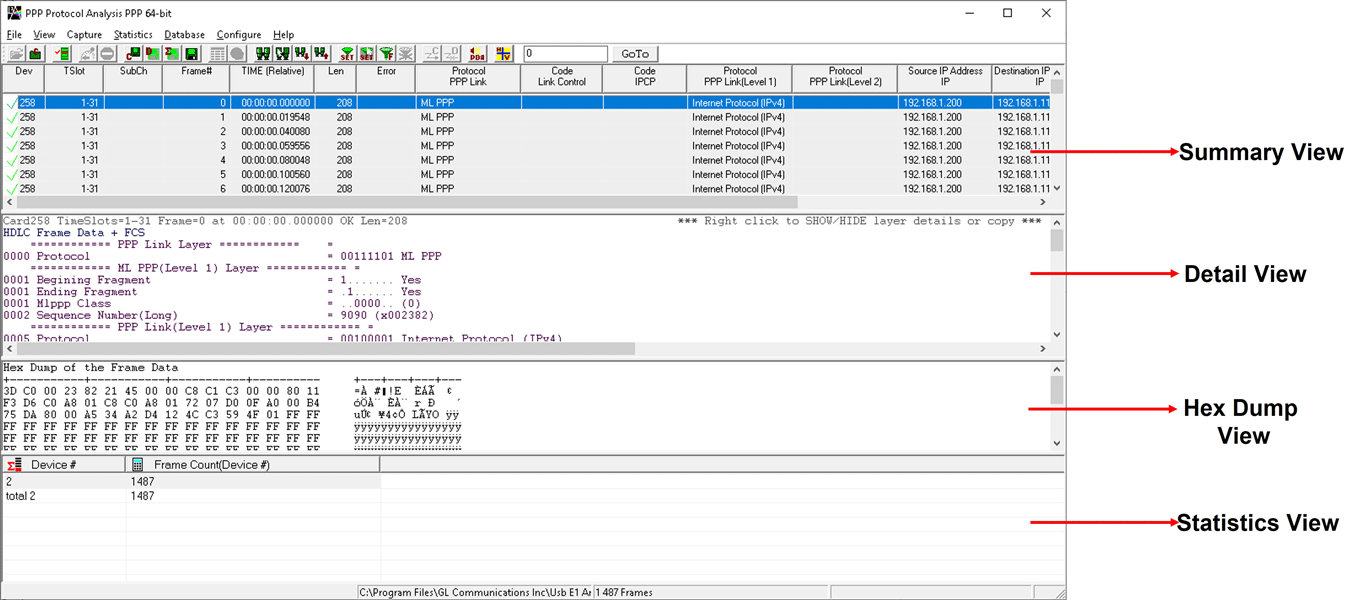Open the Configure menu
Screen dimensions: 1358x600
pyautogui.click(x=239, y=35)
